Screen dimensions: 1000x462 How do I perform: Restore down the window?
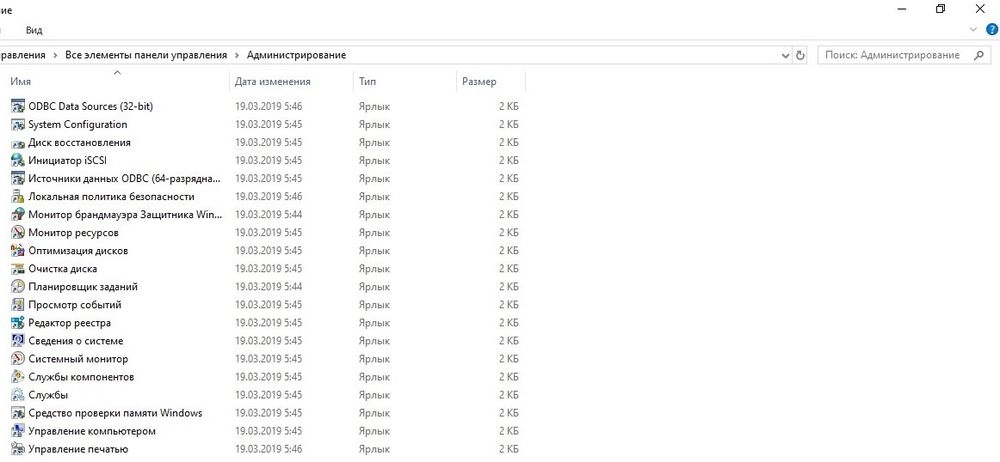(x=940, y=9)
